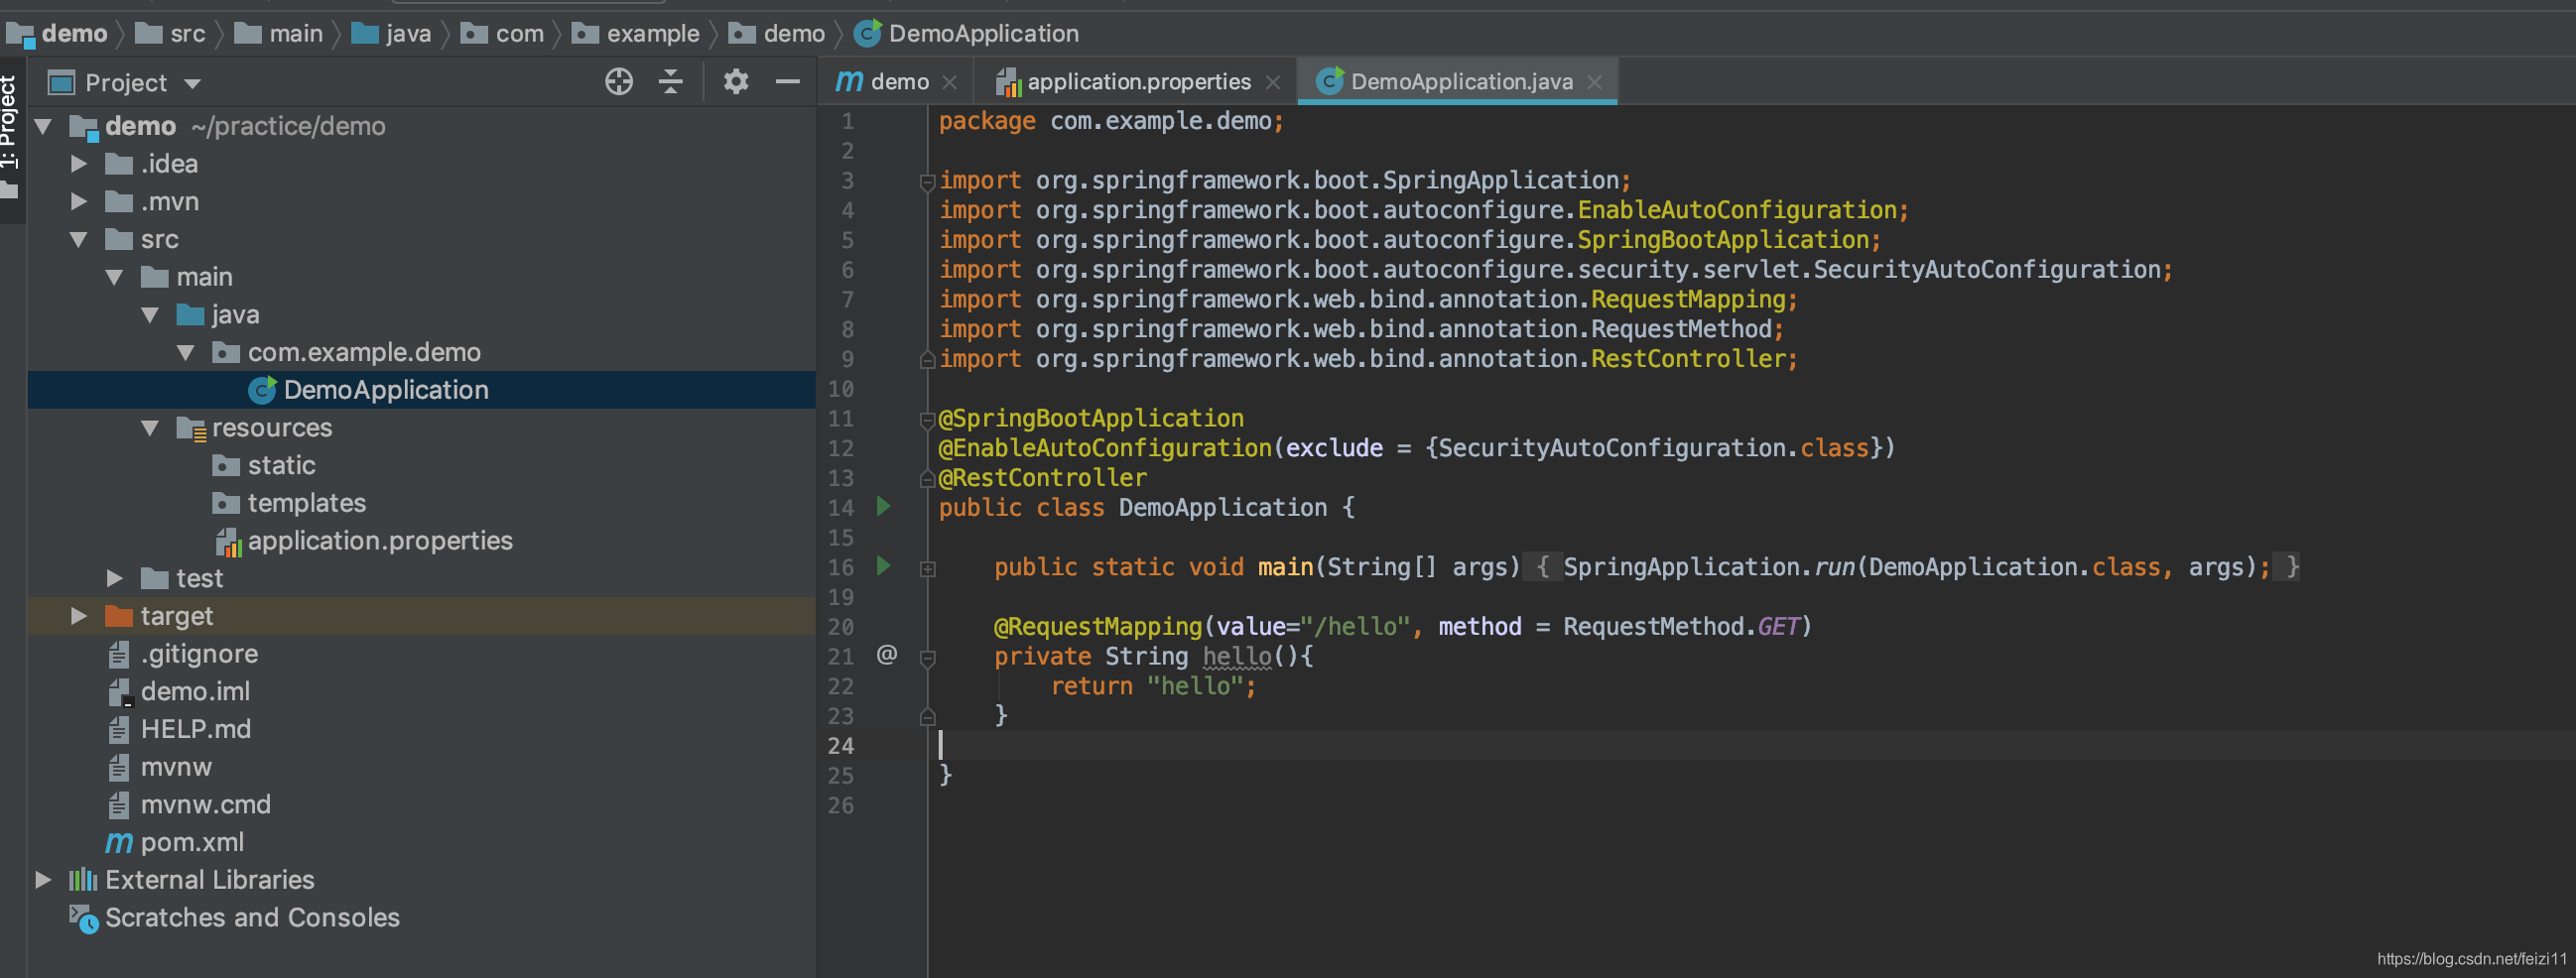Collapse the resources folder arrow
This screenshot has width=2576, height=978.
coord(150,428)
